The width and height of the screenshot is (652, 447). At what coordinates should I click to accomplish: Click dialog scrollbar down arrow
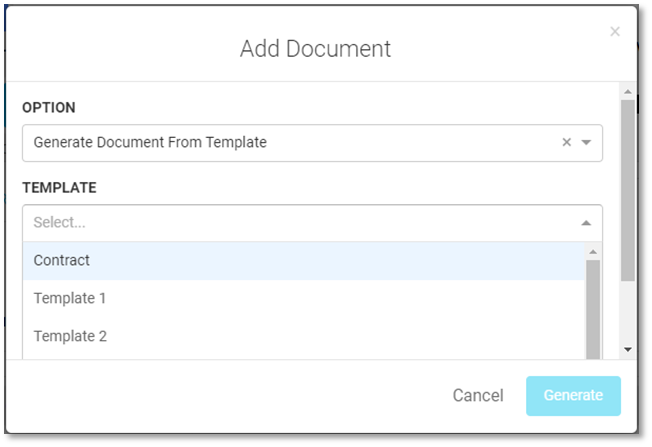pos(628,349)
